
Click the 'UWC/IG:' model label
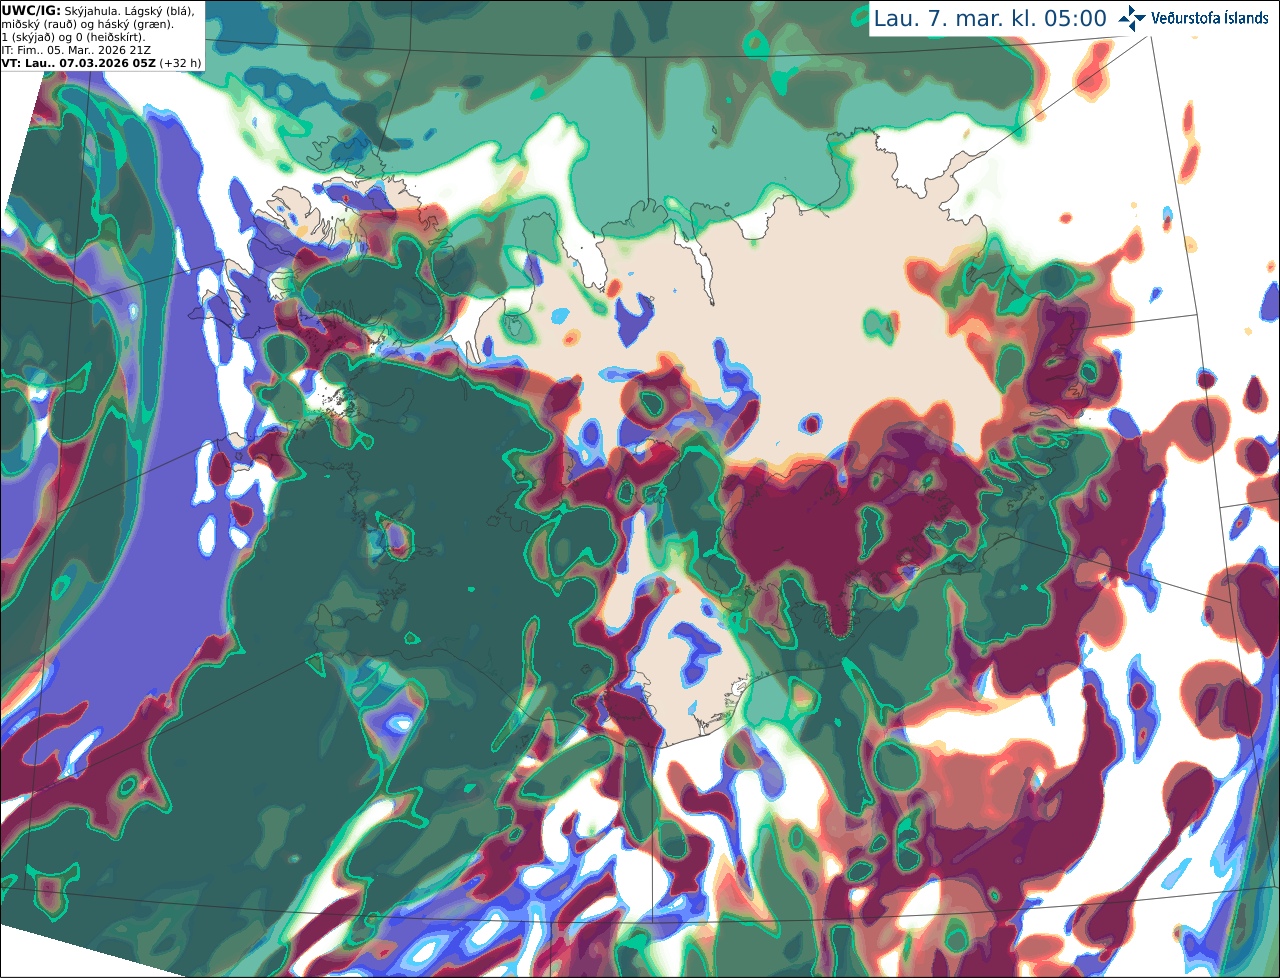point(31,10)
